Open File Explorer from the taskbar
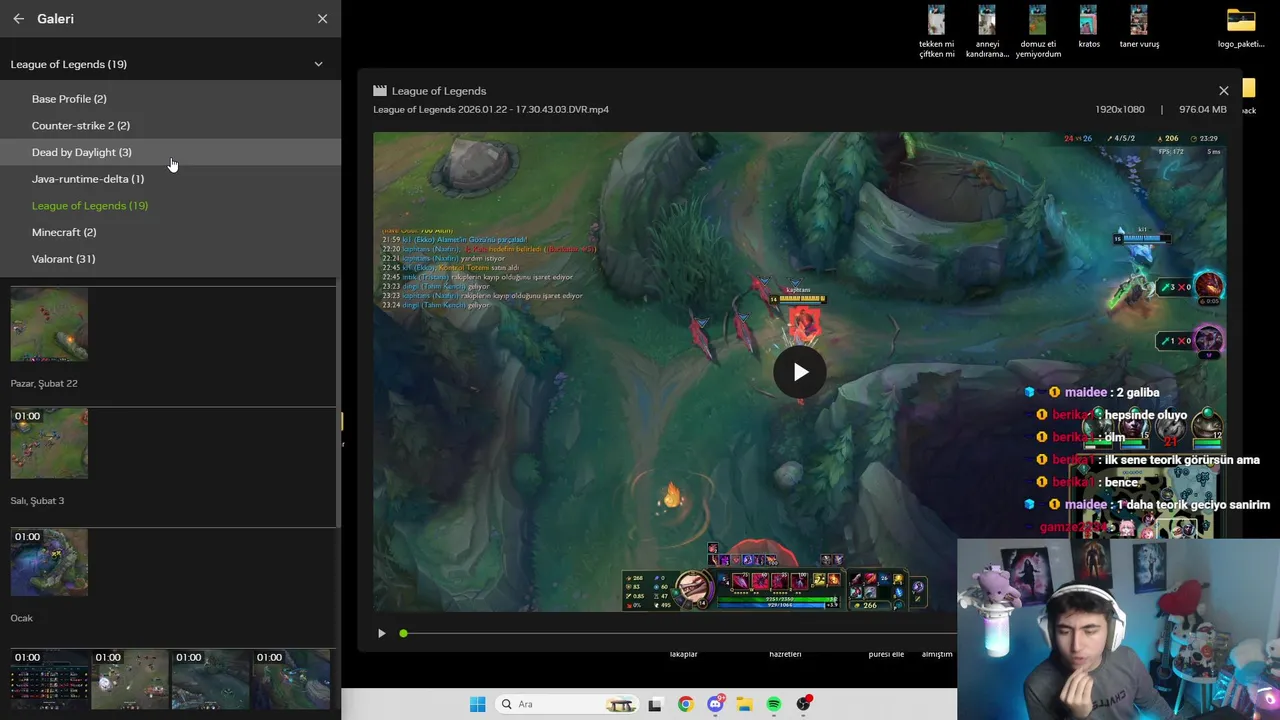Viewport: 1280px width, 720px height. pyautogui.click(x=744, y=704)
